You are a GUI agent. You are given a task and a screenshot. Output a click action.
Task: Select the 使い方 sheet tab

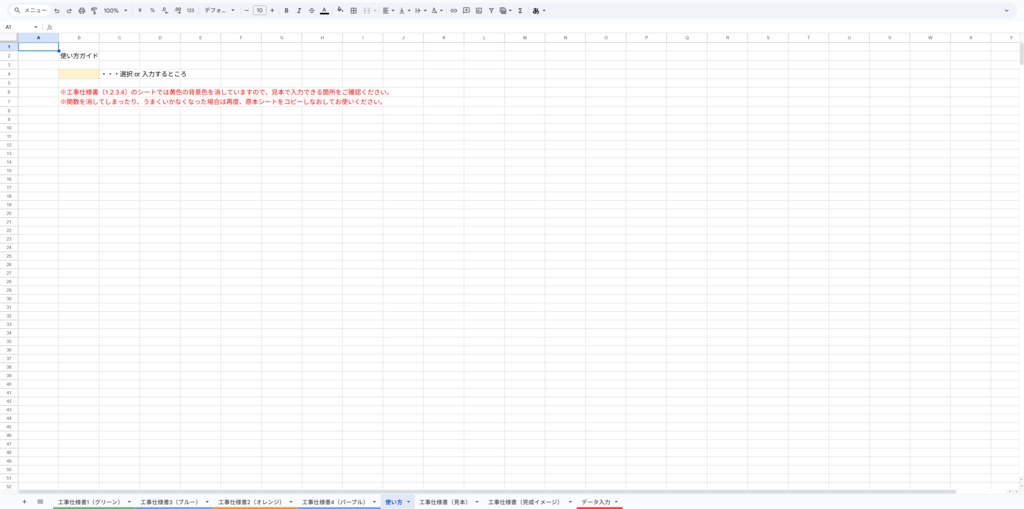point(394,502)
